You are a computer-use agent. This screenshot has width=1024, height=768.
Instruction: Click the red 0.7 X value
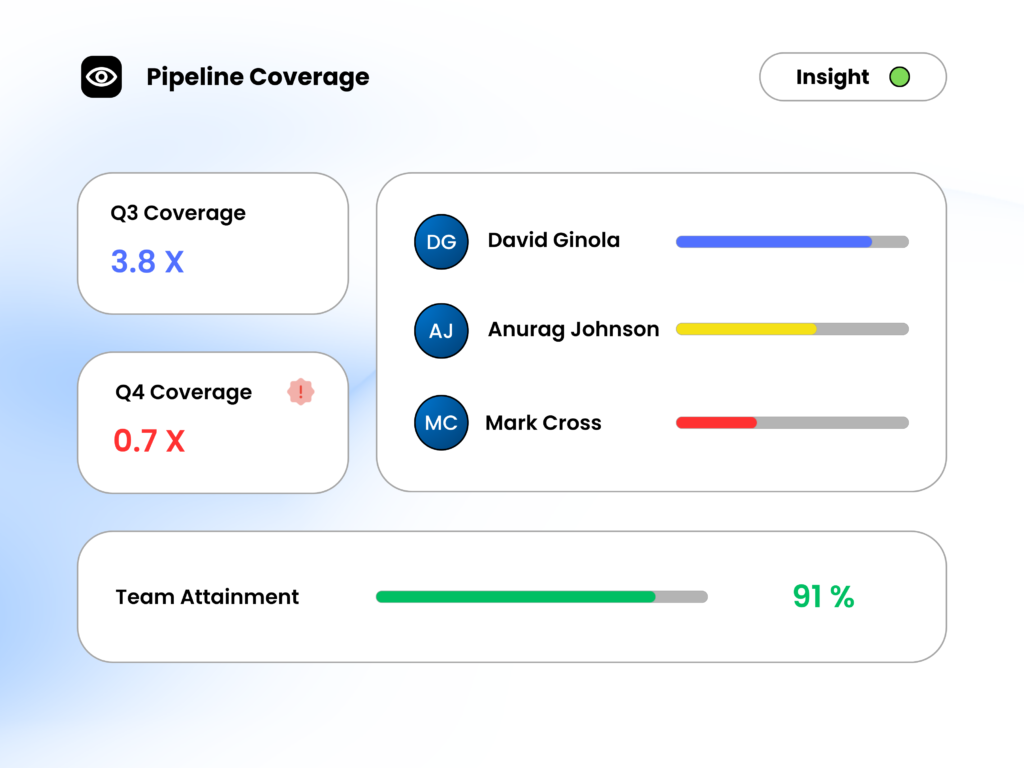coord(149,441)
